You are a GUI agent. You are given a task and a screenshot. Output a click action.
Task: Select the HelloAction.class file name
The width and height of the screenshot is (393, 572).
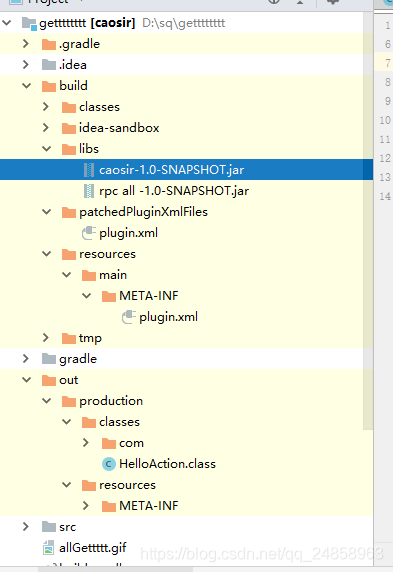point(167,464)
